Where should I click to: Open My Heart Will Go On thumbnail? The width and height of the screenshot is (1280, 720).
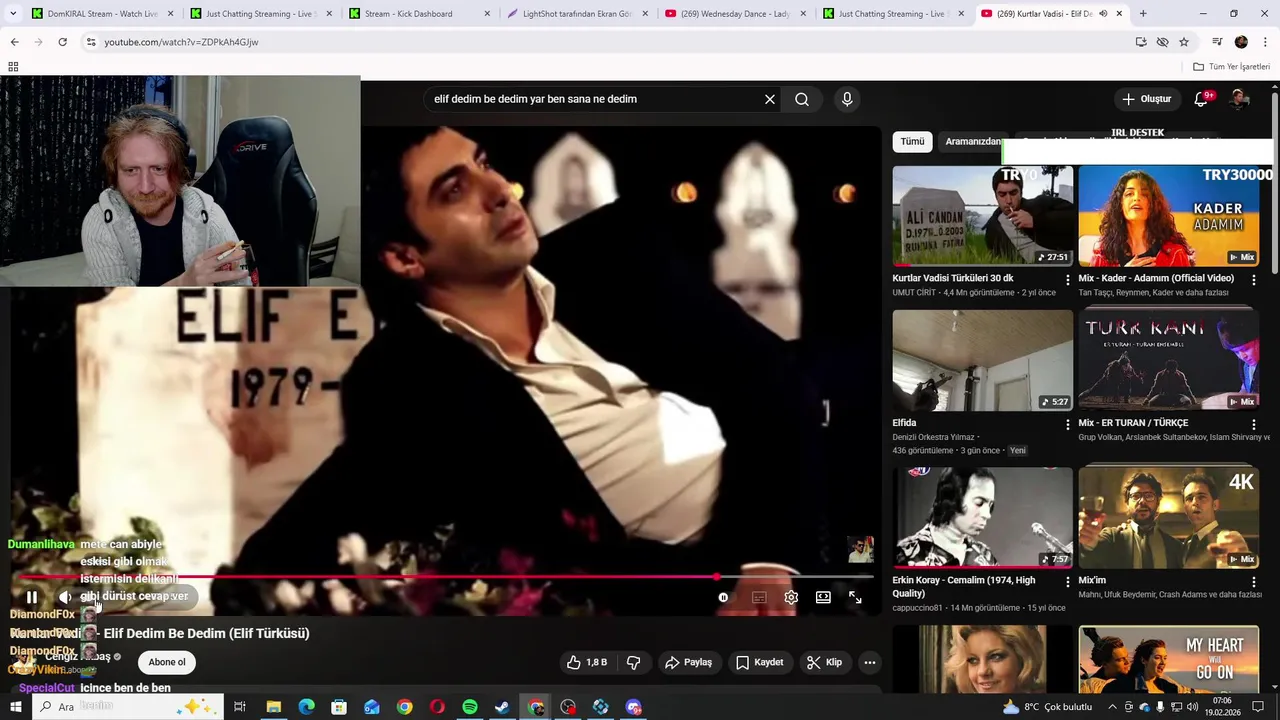click(1168, 659)
